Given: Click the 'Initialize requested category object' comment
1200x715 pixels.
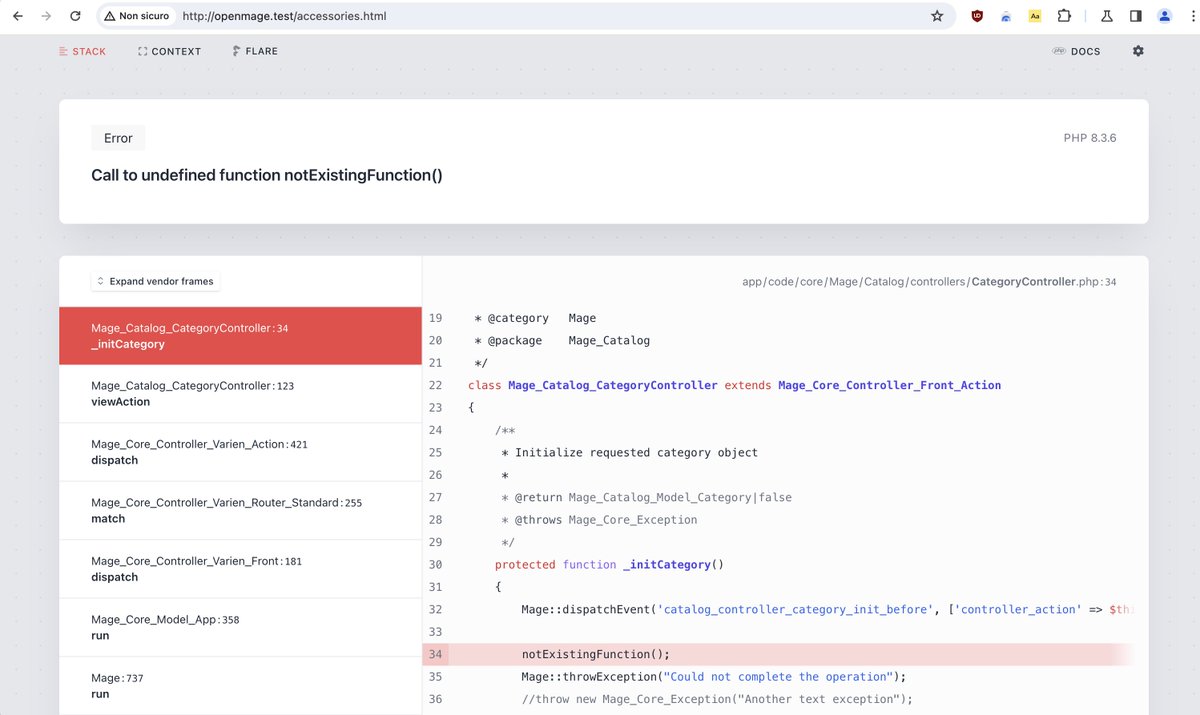Looking at the screenshot, I should click(x=629, y=452).
